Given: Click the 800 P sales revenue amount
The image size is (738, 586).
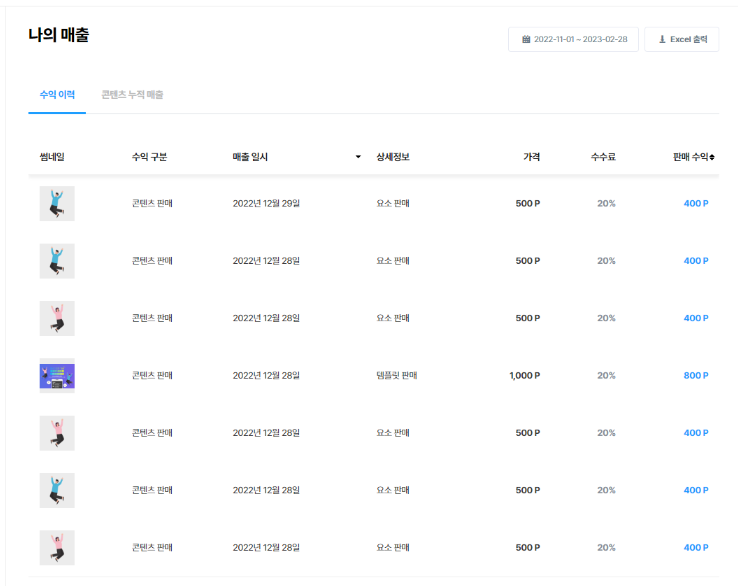Looking at the screenshot, I should (x=696, y=376).
